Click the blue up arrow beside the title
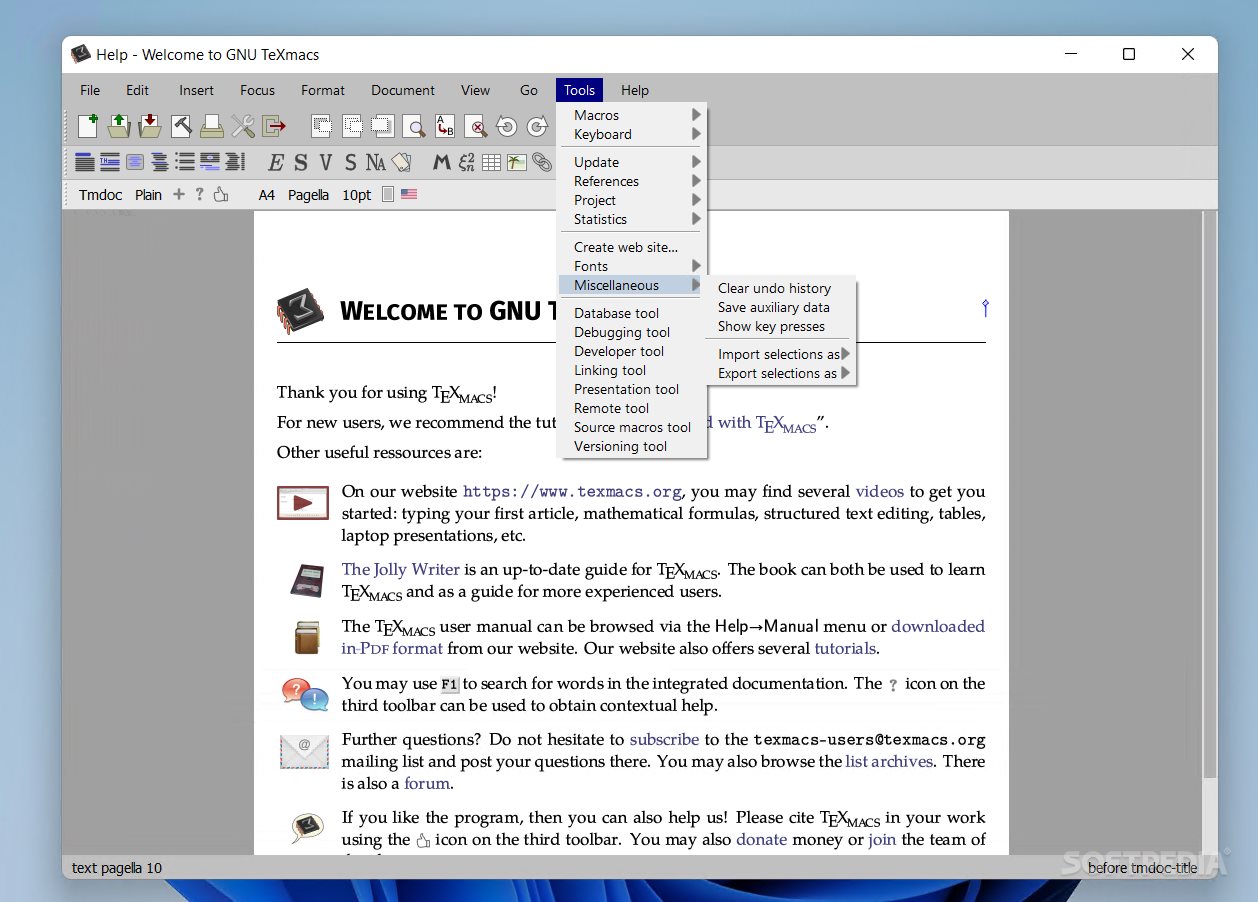The width and height of the screenshot is (1258, 902). 985,308
